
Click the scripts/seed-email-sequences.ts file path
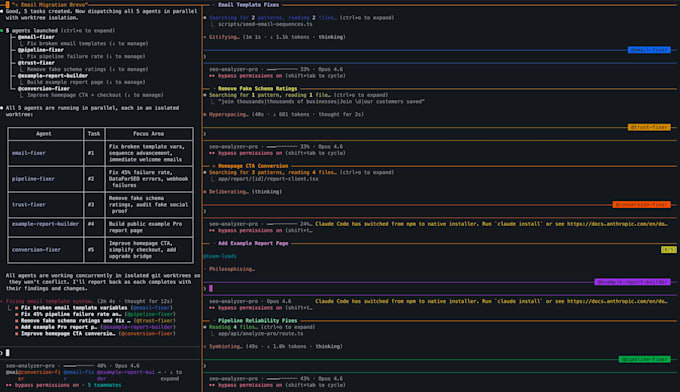point(265,24)
